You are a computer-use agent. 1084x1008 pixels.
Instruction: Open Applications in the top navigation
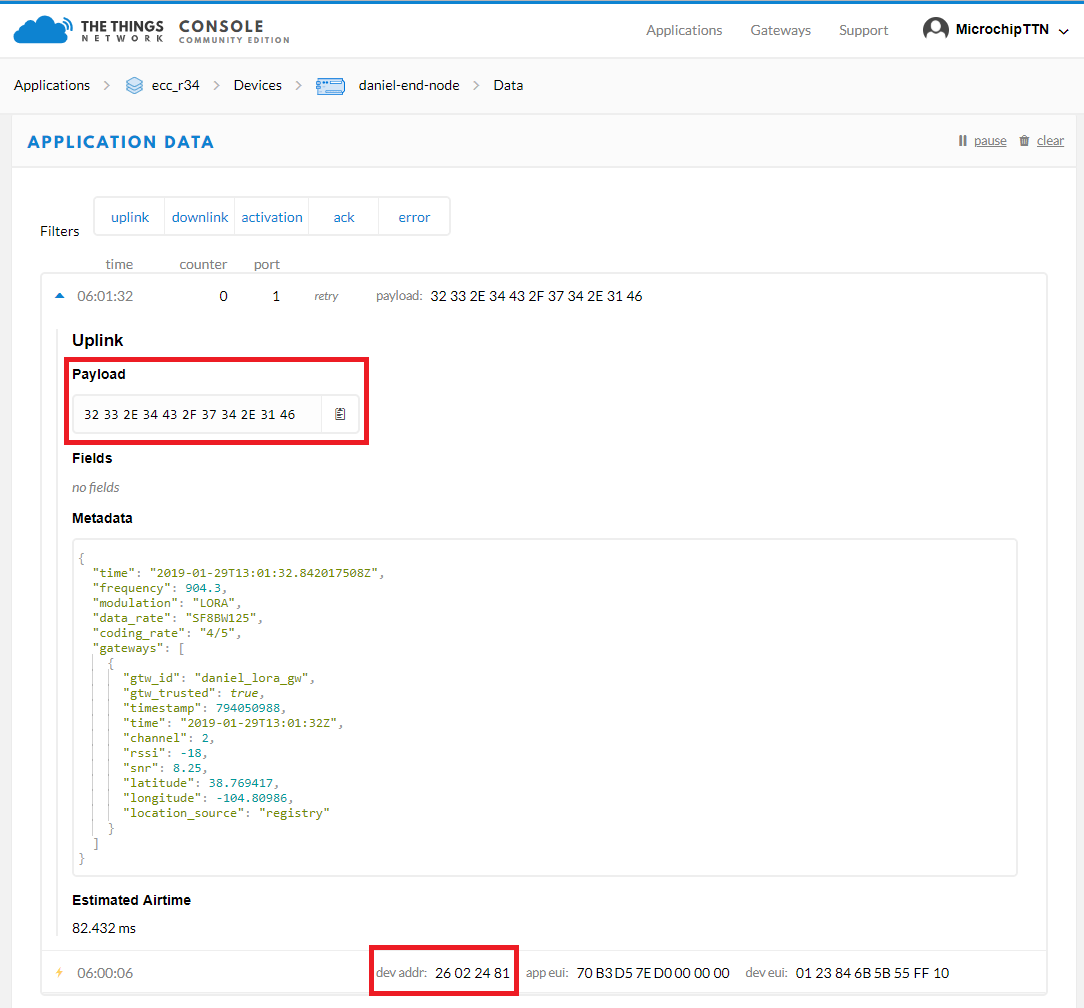click(x=684, y=30)
